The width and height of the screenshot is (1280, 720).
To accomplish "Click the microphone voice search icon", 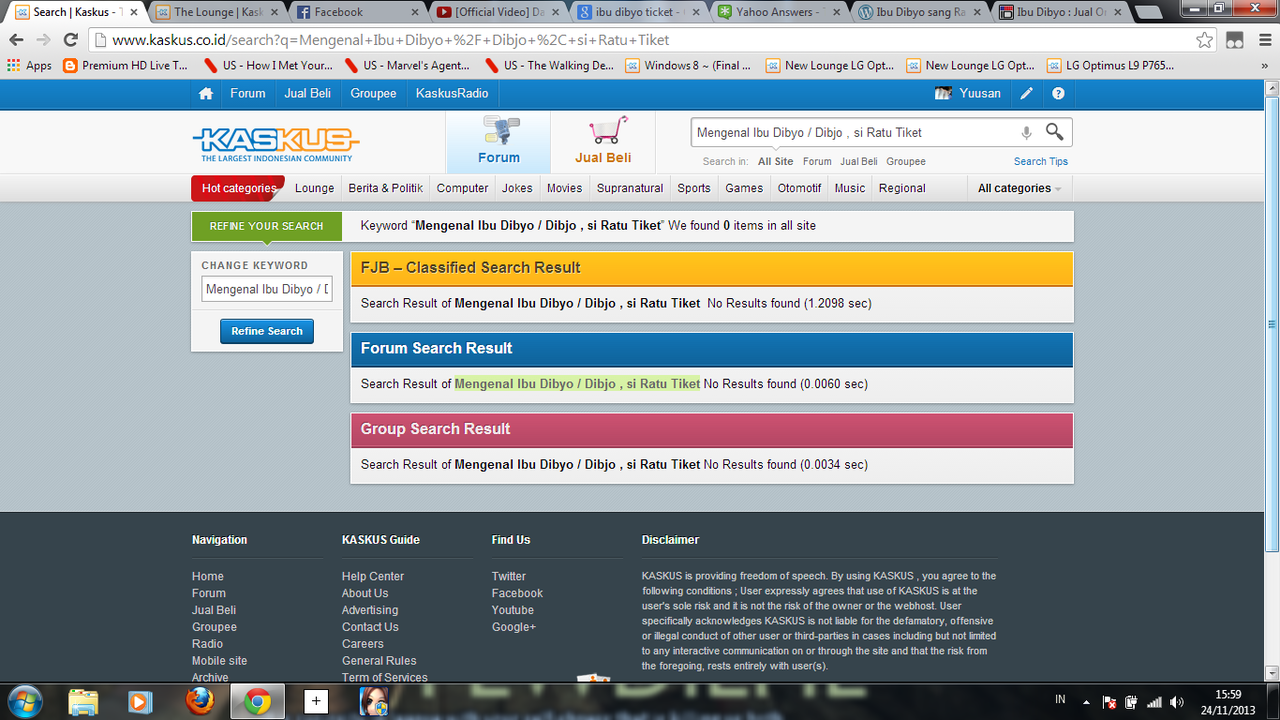I will coord(1026,132).
